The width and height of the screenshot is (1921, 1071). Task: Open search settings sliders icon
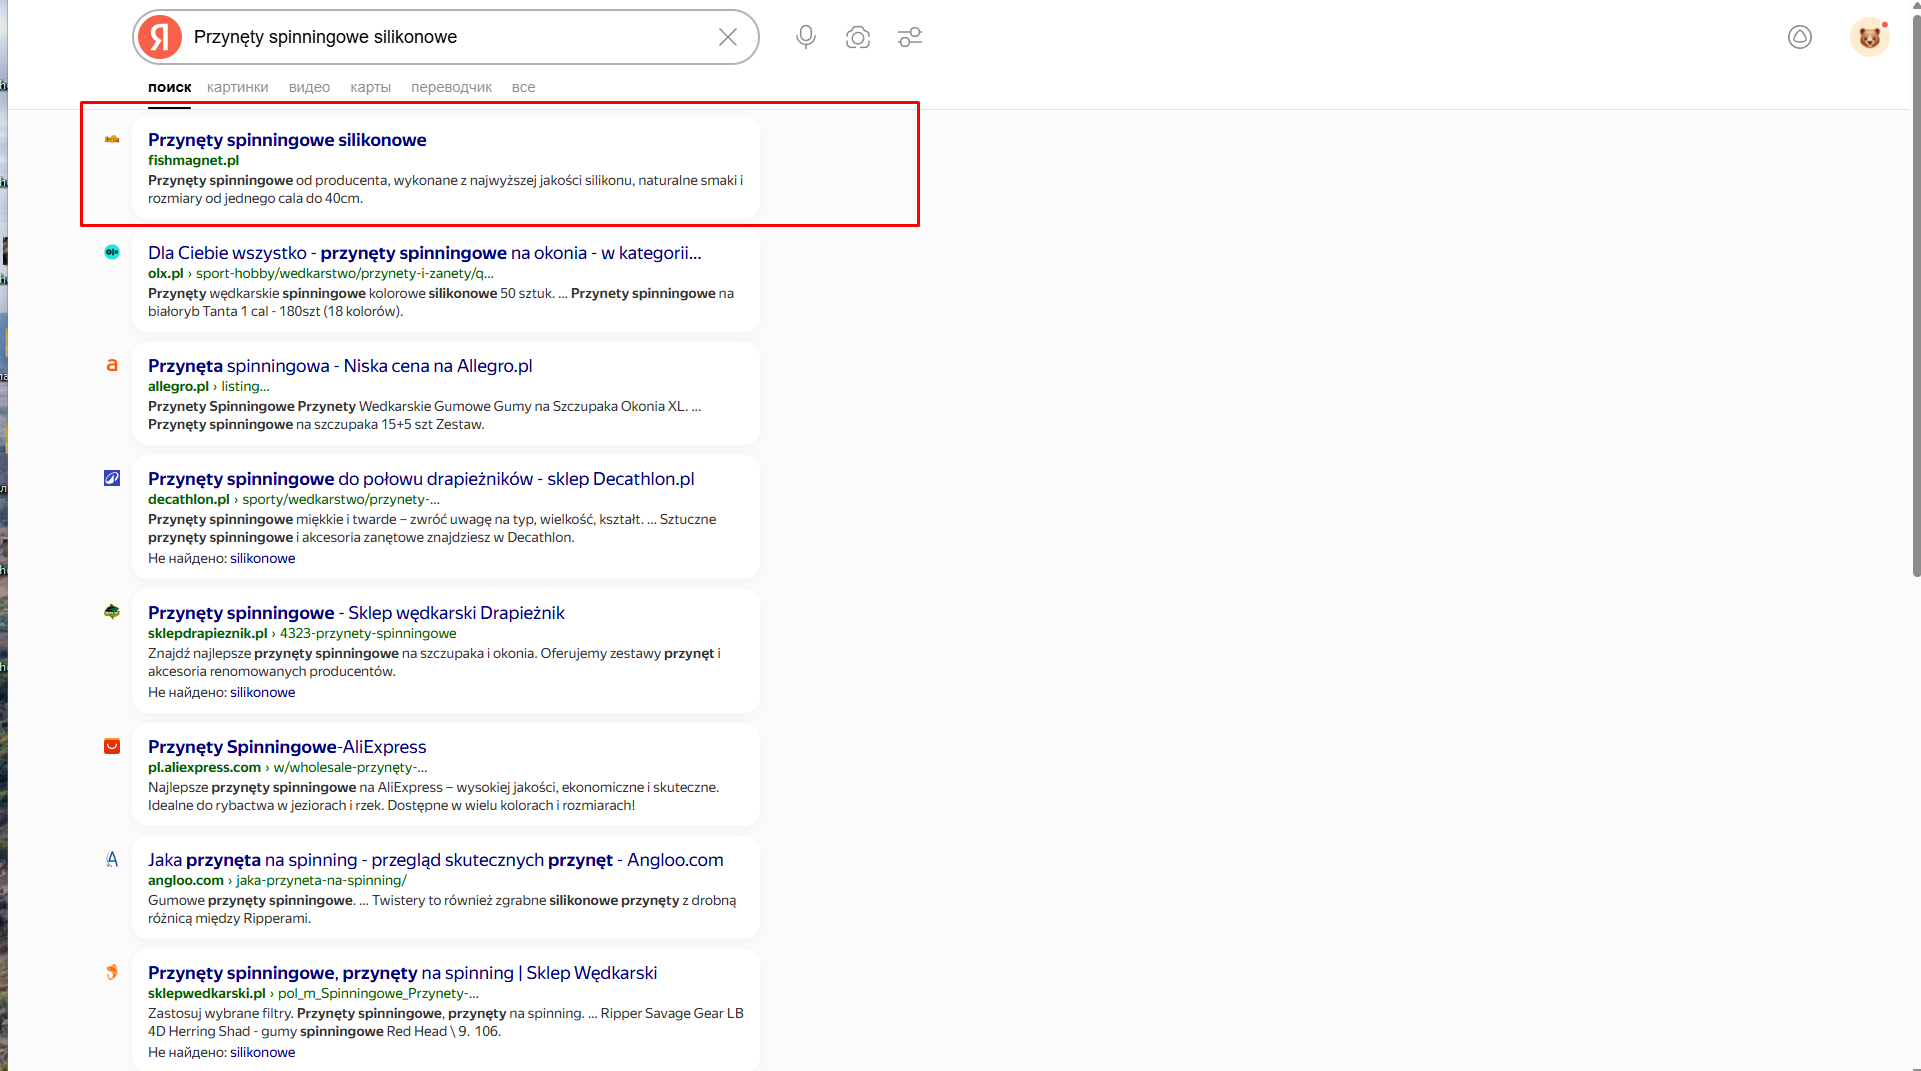[910, 37]
